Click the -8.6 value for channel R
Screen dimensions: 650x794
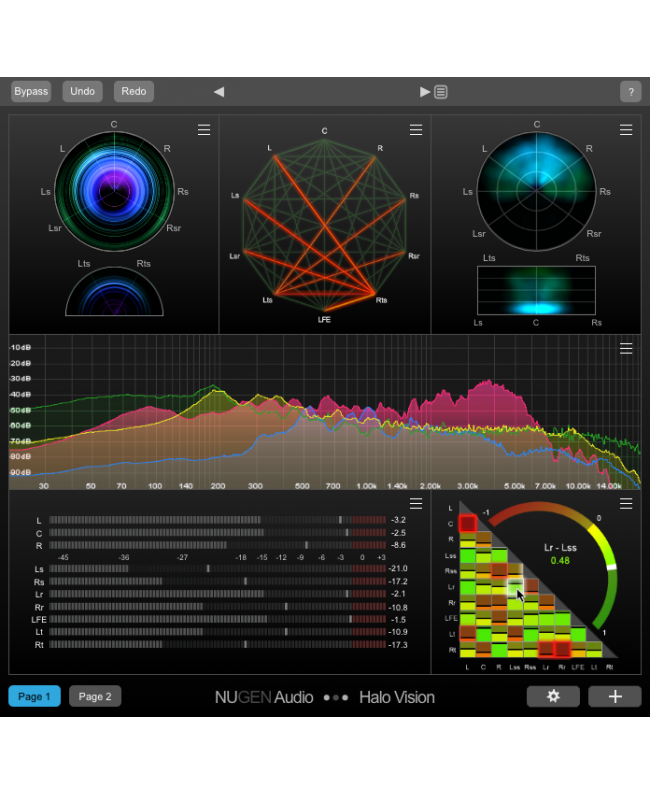(398, 545)
